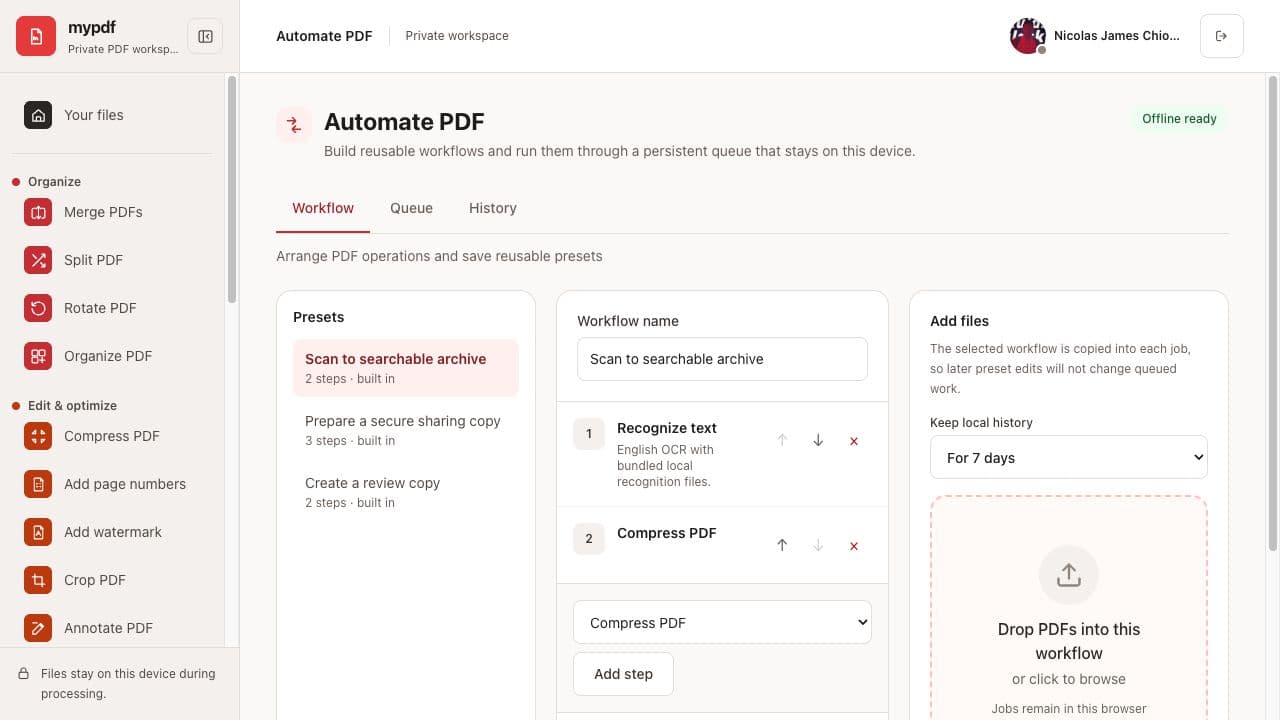Click the Private workspace header label
Screen dimensions: 1280x720
pyautogui.click(x=457, y=36)
